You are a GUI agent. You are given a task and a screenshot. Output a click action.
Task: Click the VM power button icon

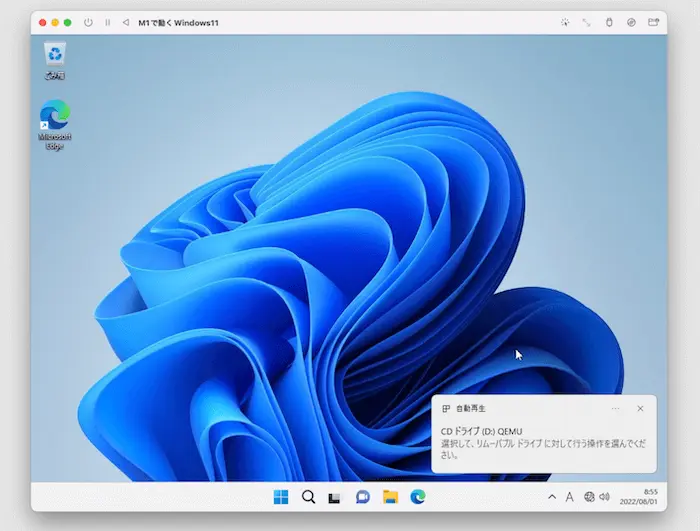point(88,22)
